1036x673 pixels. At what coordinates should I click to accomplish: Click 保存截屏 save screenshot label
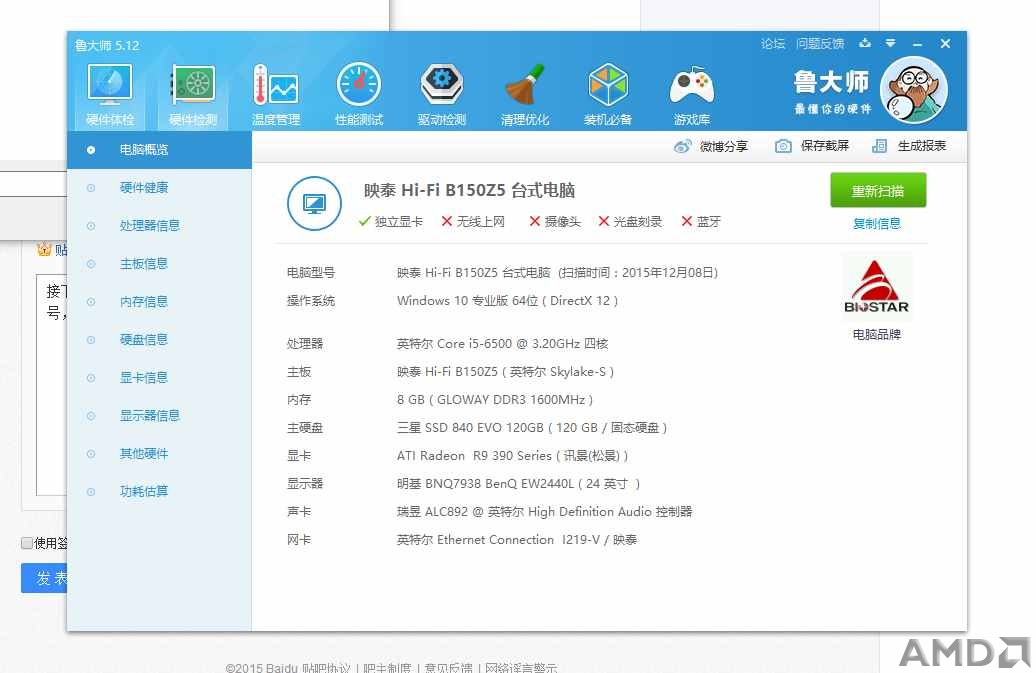coord(825,146)
